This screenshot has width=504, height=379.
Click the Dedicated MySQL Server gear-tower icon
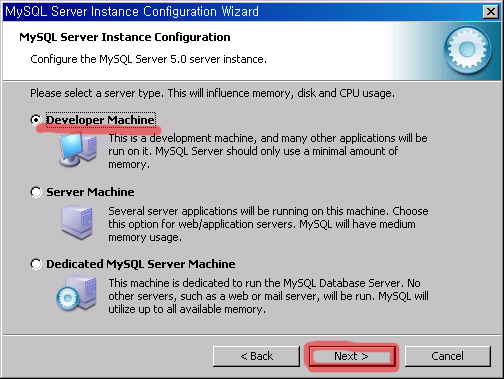click(x=77, y=294)
